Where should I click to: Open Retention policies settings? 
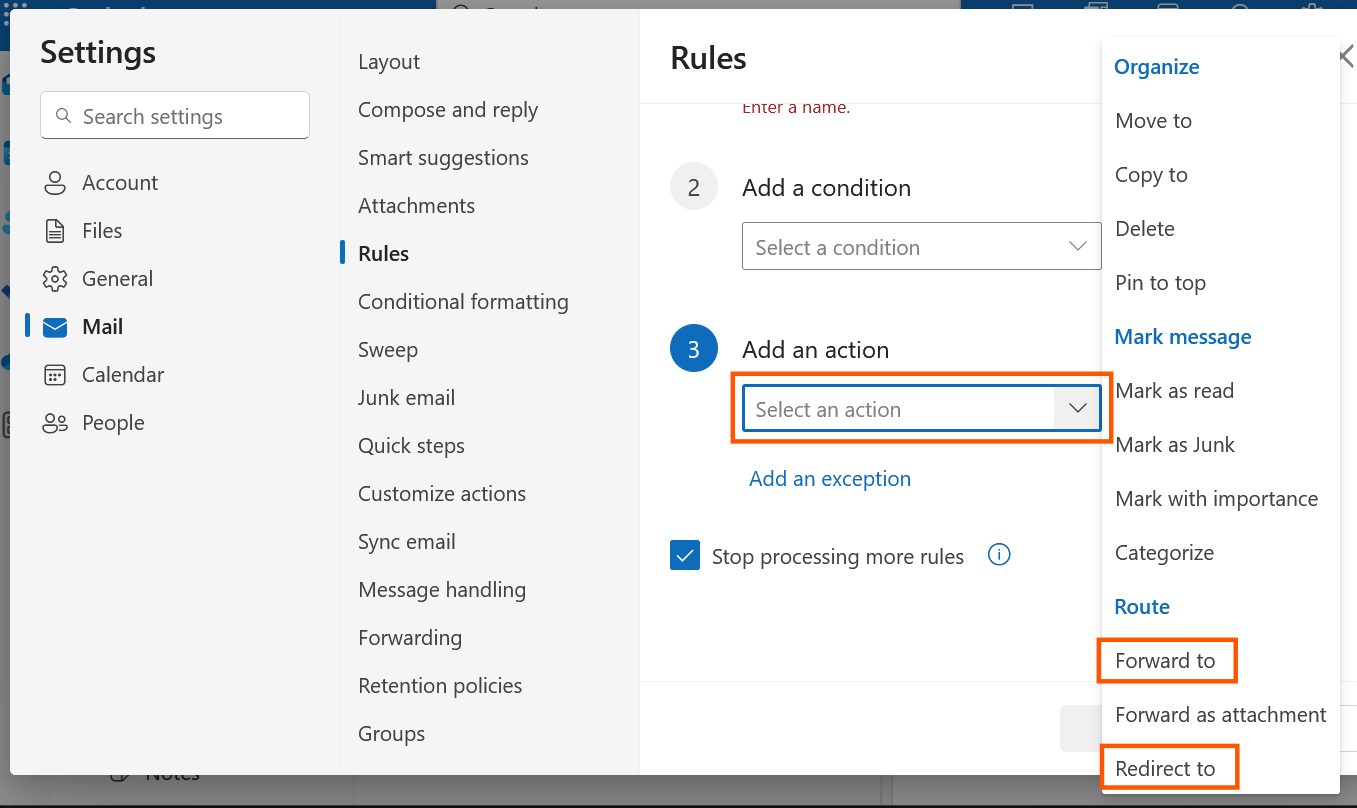pos(440,686)
